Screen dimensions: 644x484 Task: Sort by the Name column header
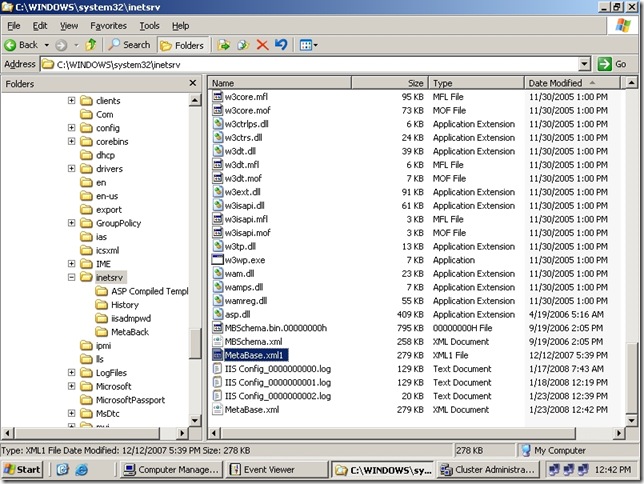280,83
